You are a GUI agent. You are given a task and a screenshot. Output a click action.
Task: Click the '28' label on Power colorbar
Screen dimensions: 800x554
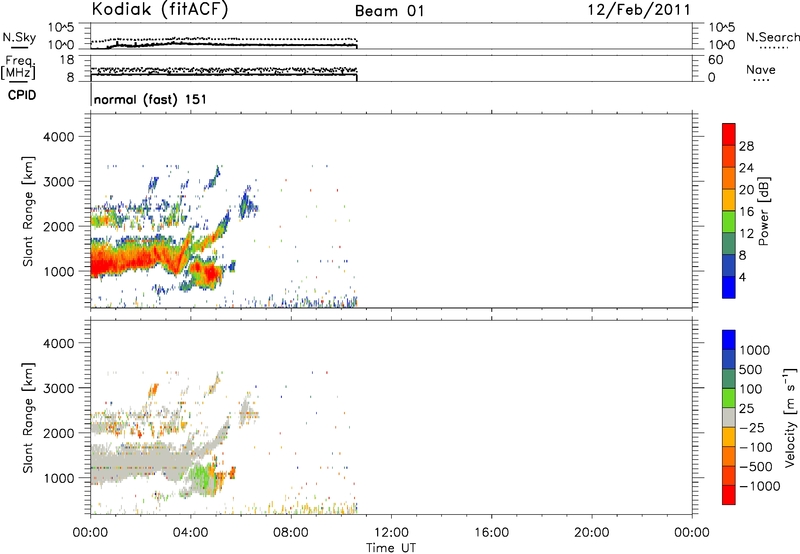(746, 146)
